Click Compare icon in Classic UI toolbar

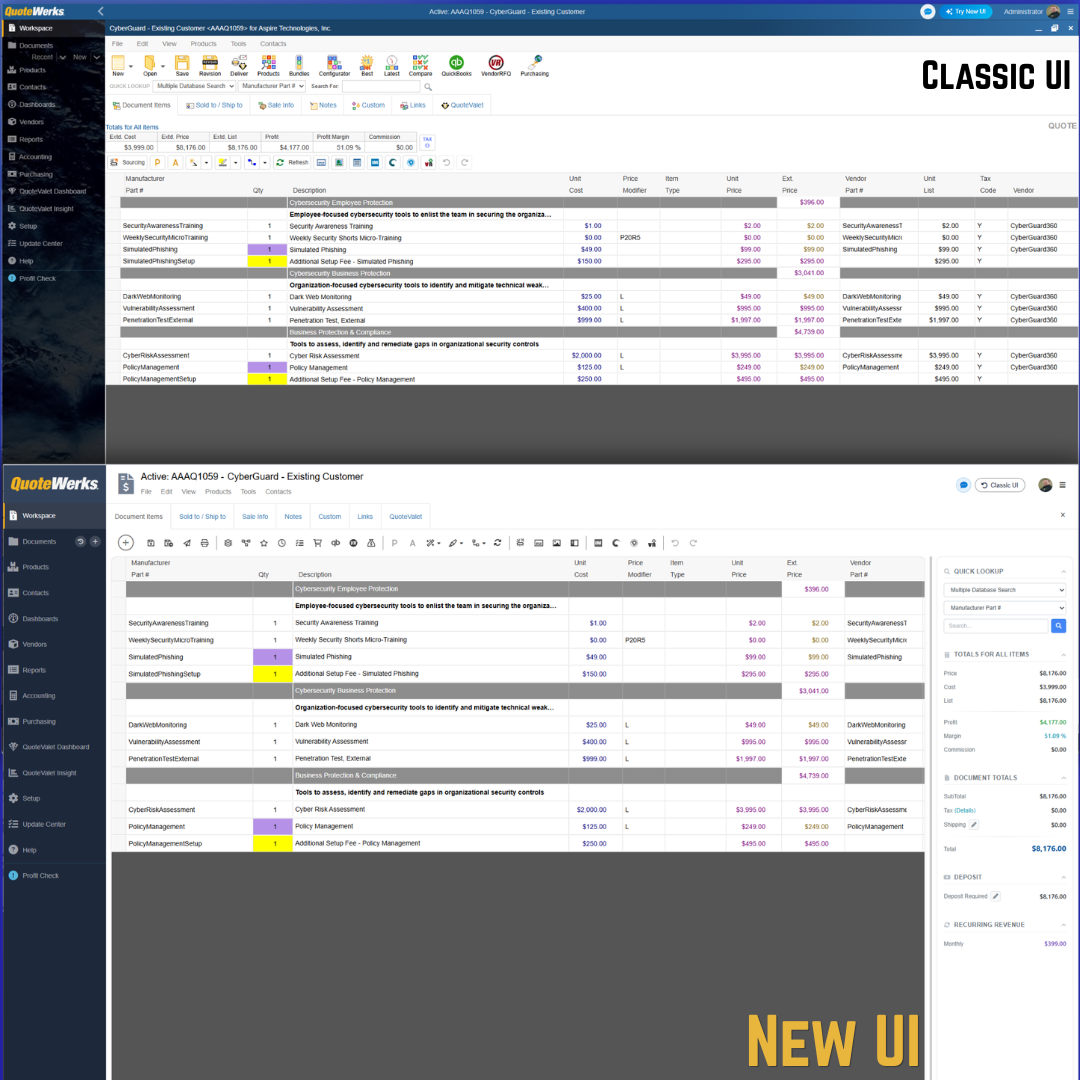(x=420, y=65)
